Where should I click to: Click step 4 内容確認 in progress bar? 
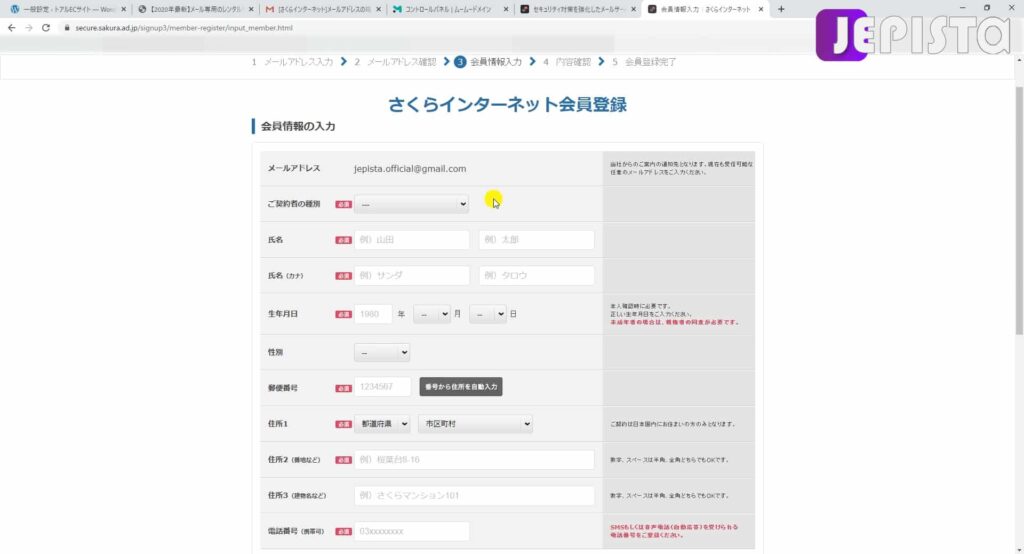tap(567, 62)
